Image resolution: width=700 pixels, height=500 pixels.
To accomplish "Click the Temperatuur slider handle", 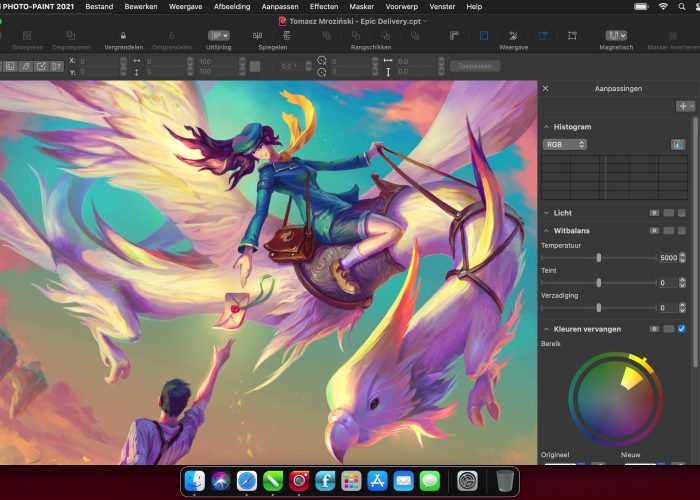I will (599, 258).
